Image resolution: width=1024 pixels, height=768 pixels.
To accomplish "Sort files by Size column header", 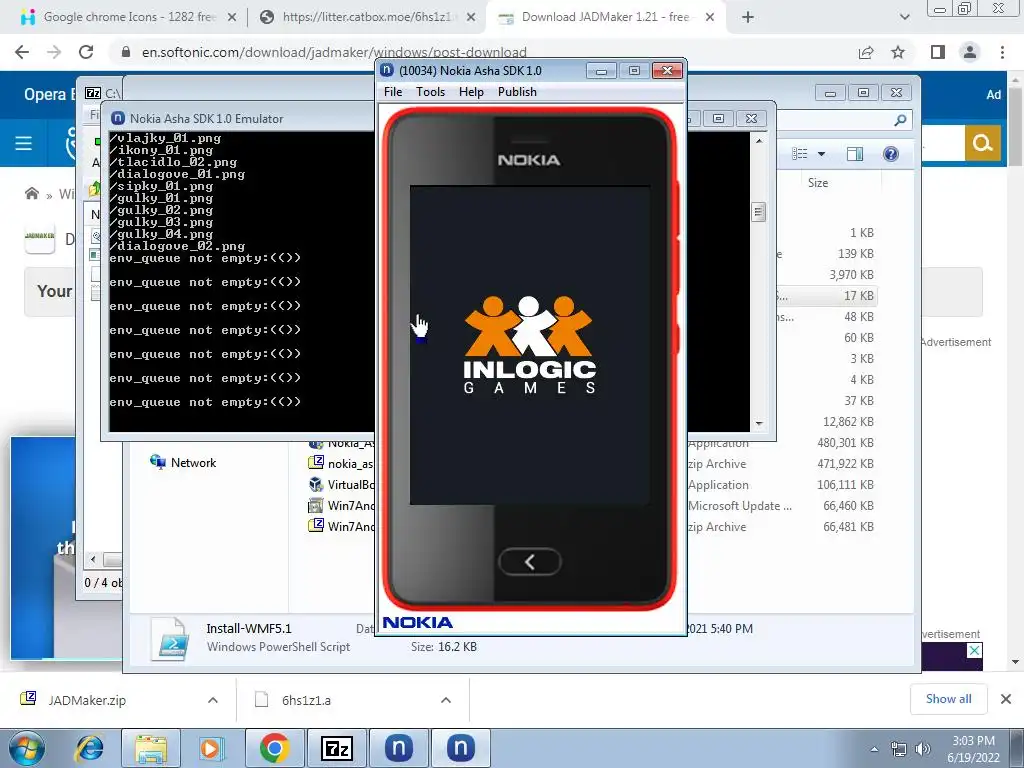I will (818, 183).
